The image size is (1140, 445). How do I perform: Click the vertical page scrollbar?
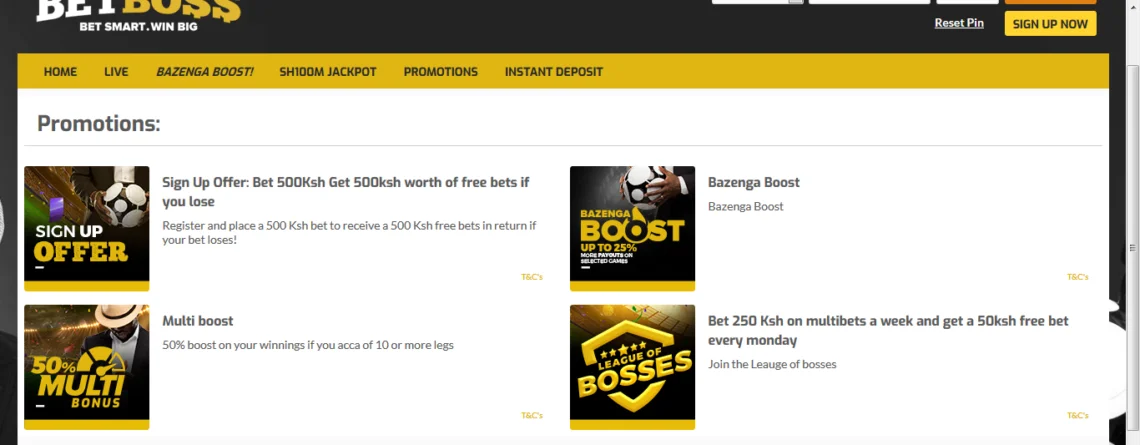[1133, 247]
